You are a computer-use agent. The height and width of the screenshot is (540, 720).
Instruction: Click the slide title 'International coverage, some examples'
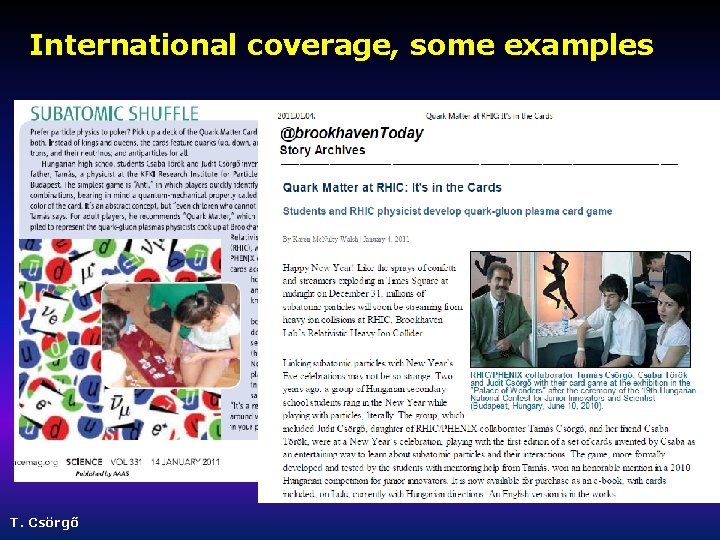[341, 45]
